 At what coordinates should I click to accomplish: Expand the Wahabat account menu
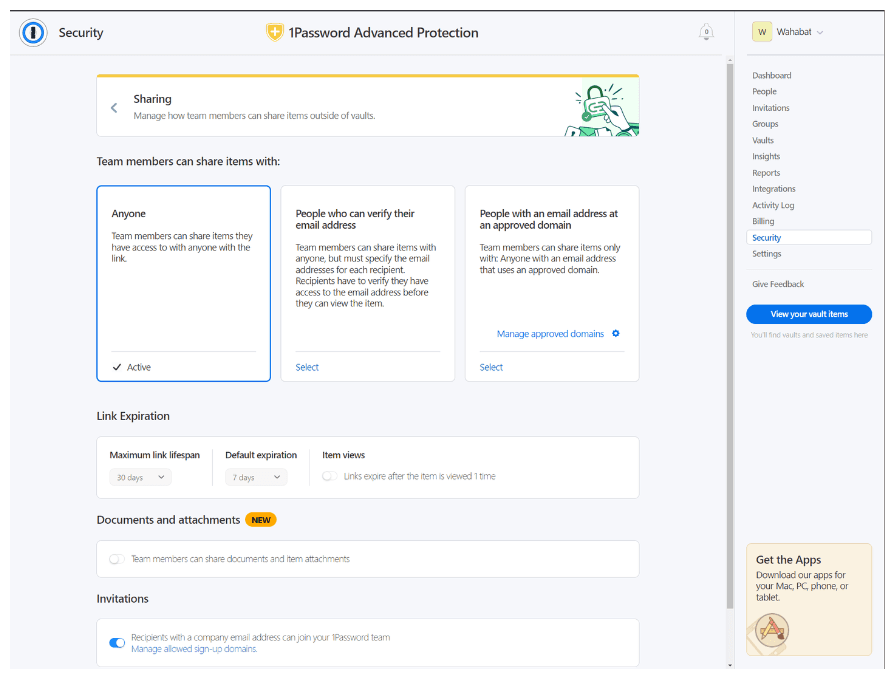820,32
